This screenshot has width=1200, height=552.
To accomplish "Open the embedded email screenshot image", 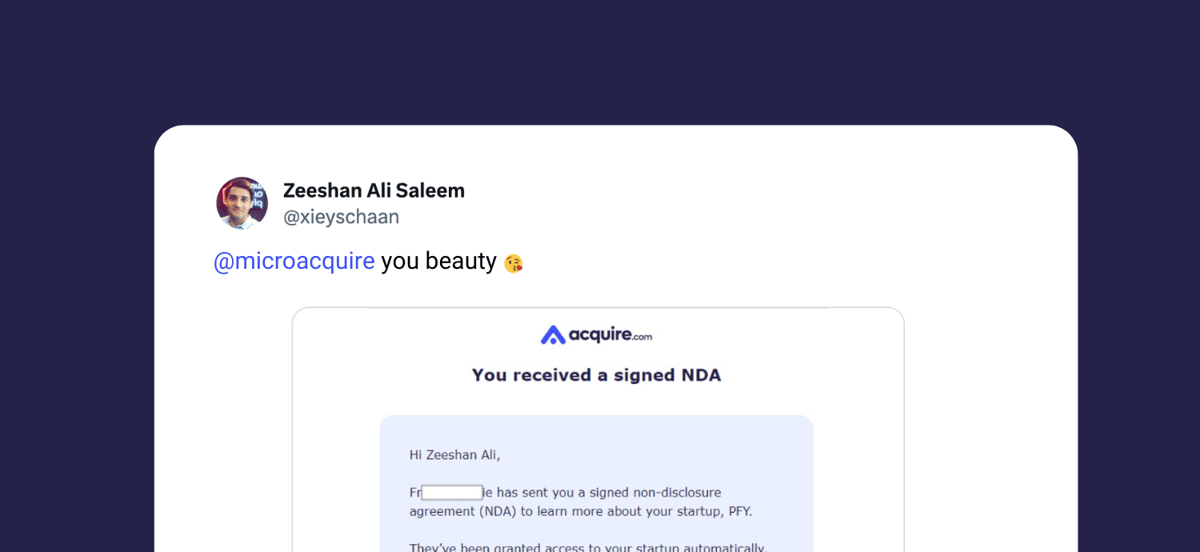I will tap(598, 430).
